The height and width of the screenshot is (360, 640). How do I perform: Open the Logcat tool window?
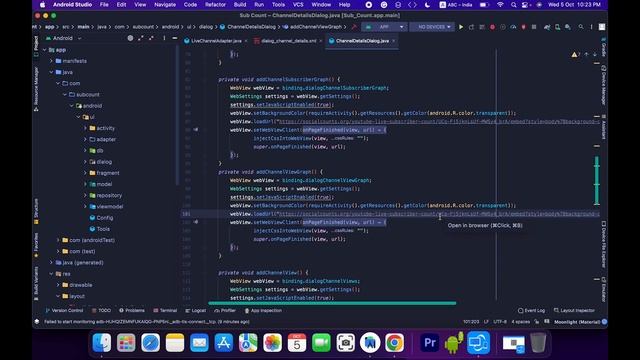point(196,311)
